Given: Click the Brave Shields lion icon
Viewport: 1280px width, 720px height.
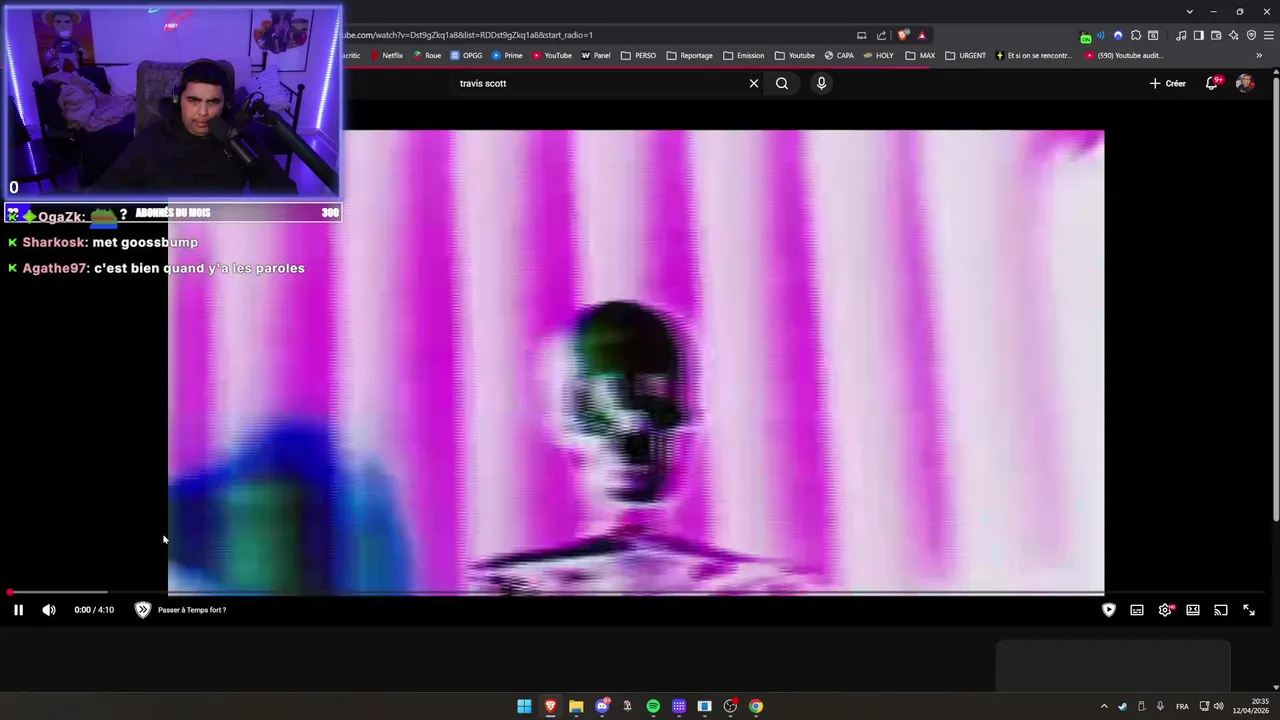Looking at the screenshot, I should tap(904, 35).
